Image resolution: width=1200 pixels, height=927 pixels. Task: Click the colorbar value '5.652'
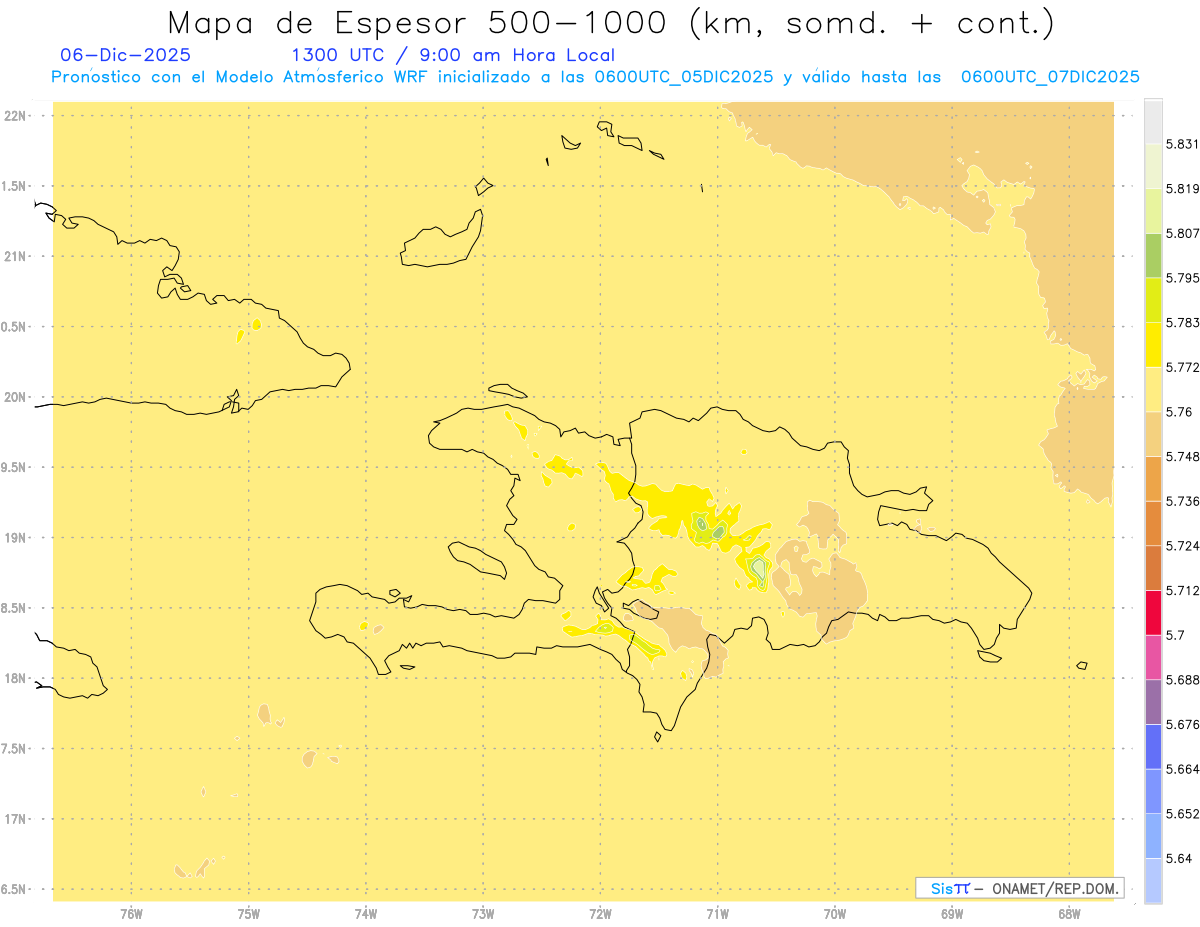1182,814
